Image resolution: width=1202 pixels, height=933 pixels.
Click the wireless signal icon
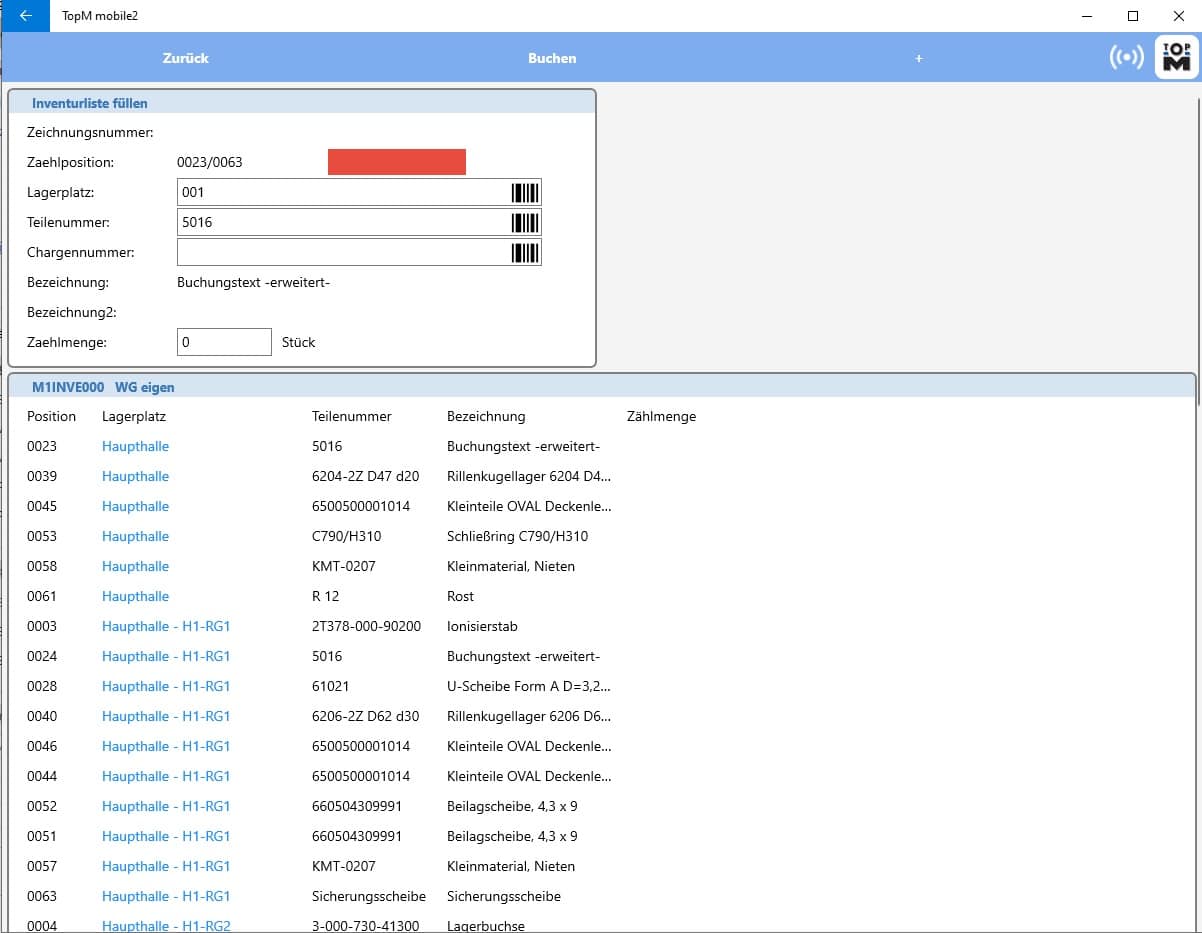(x=1126, y=57)
